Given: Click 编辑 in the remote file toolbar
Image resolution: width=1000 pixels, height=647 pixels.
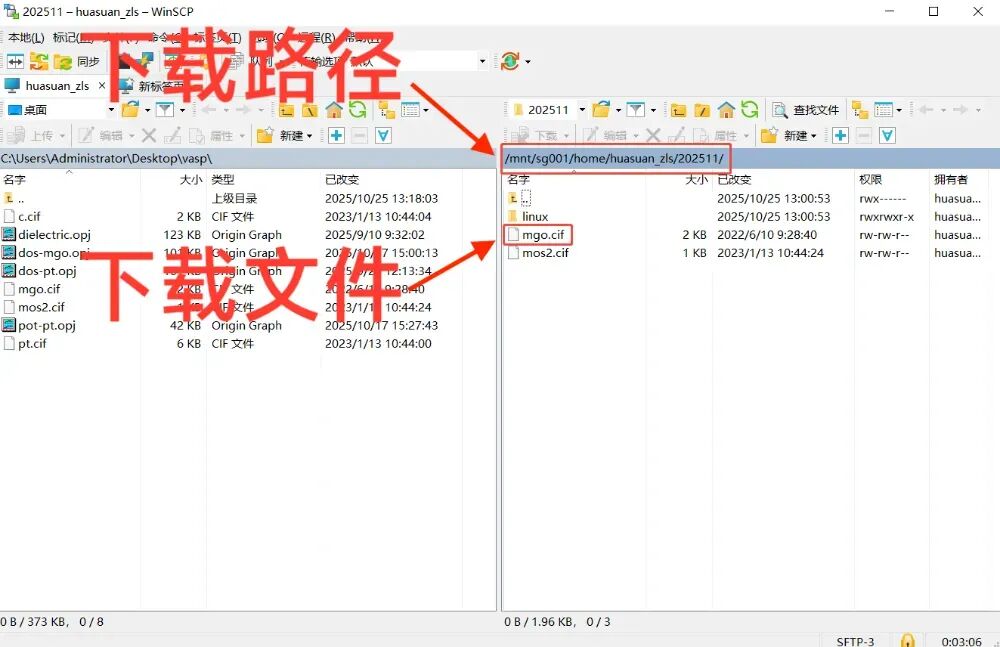Looking at the screenshot, I should (x=610, y=135).
